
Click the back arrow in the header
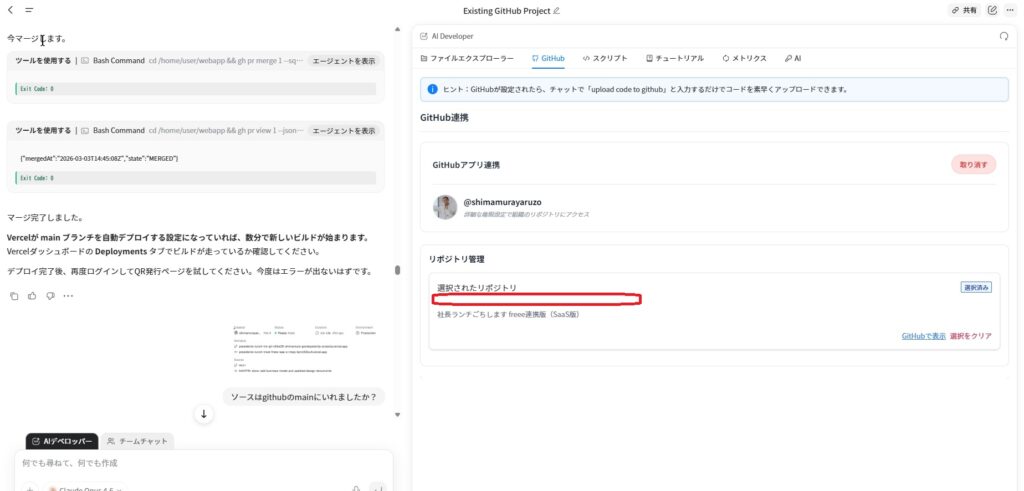pyautogui.click(x=10, y=10)
